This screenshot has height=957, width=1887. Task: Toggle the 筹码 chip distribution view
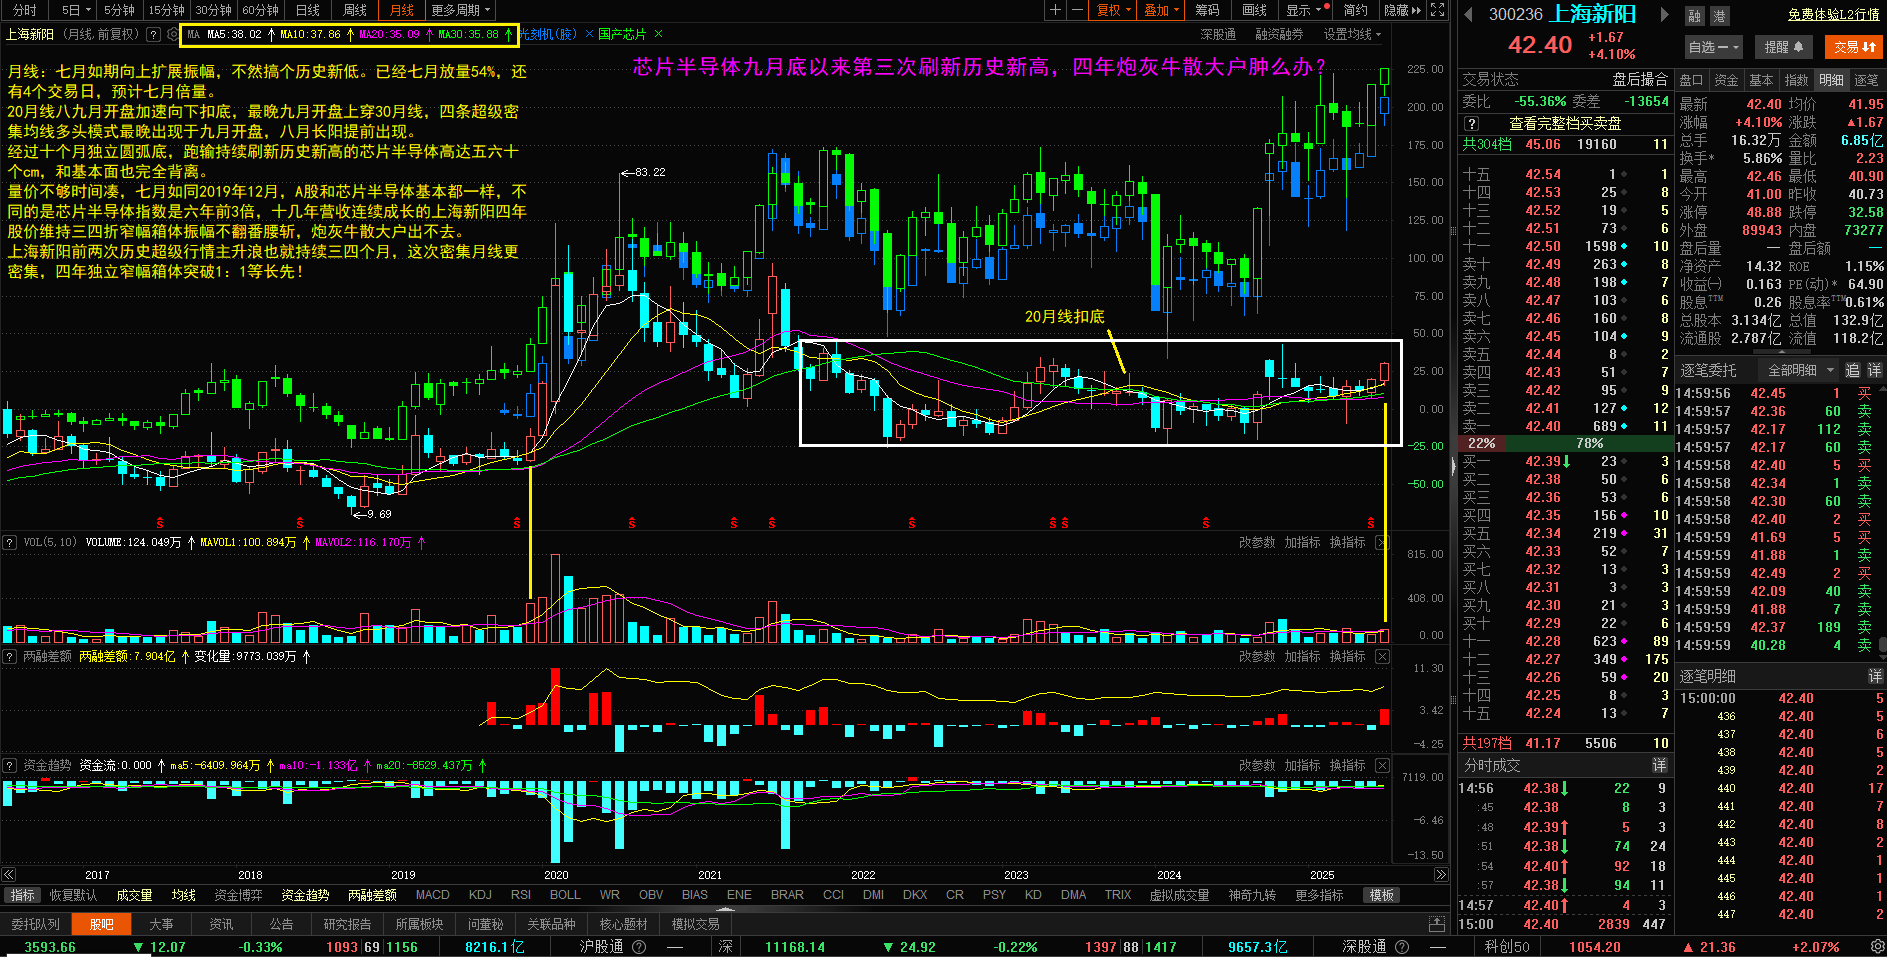click(x=1207, y=10)
